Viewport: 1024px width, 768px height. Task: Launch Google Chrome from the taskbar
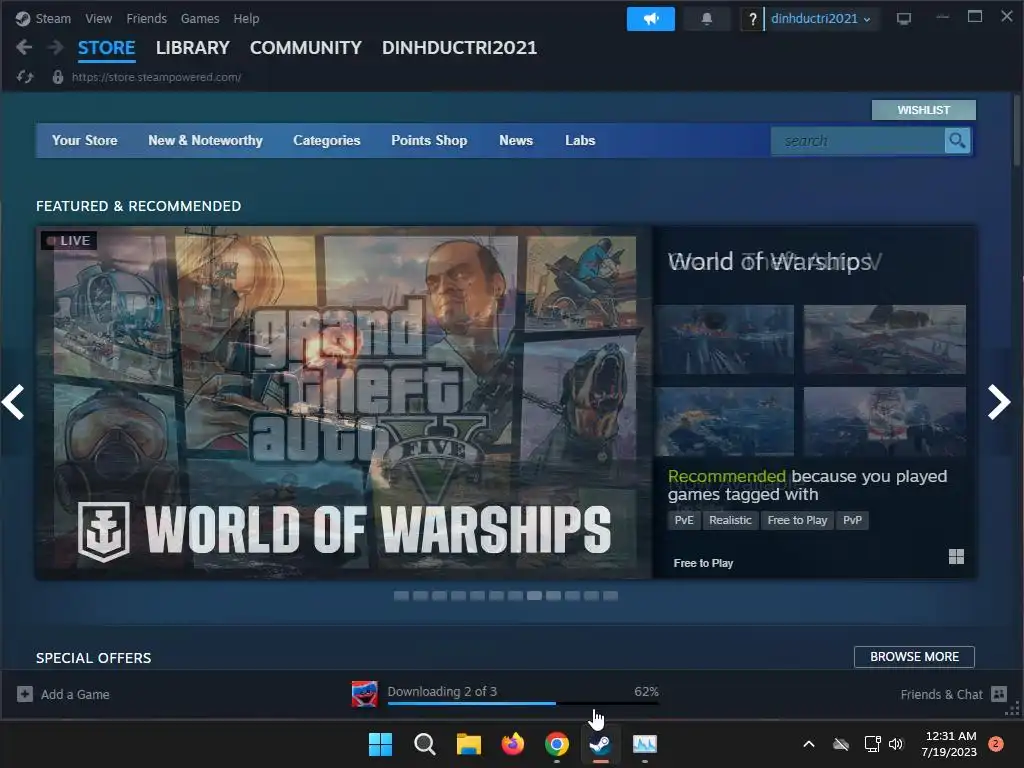(x=556, y=744)
